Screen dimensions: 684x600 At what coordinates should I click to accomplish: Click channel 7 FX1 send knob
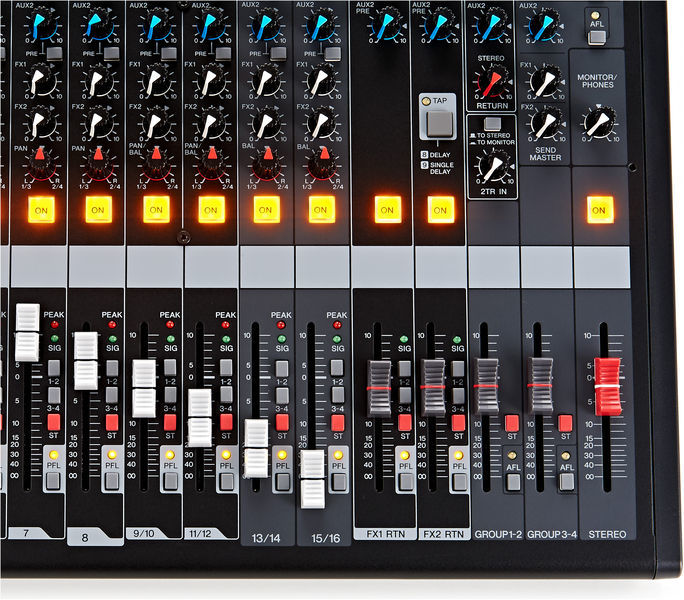41,81
